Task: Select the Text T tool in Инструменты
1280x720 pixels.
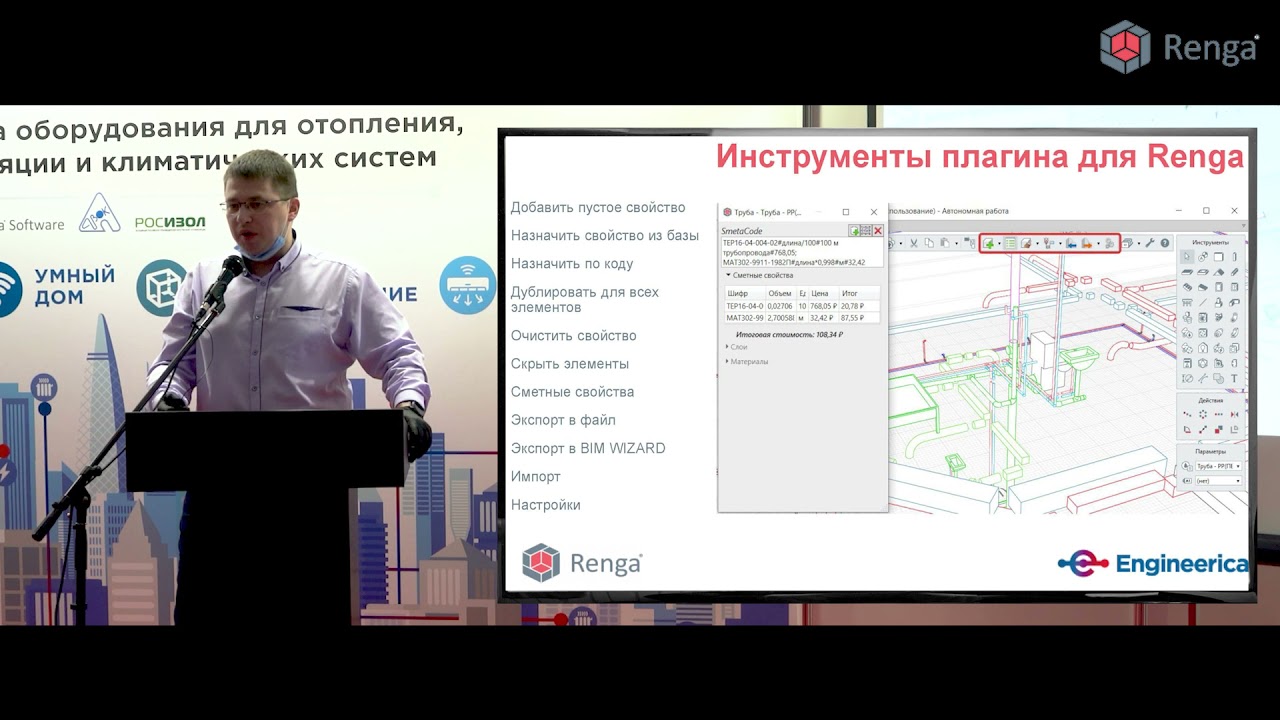Action: pyautogui.click(x=1234, y=377)
